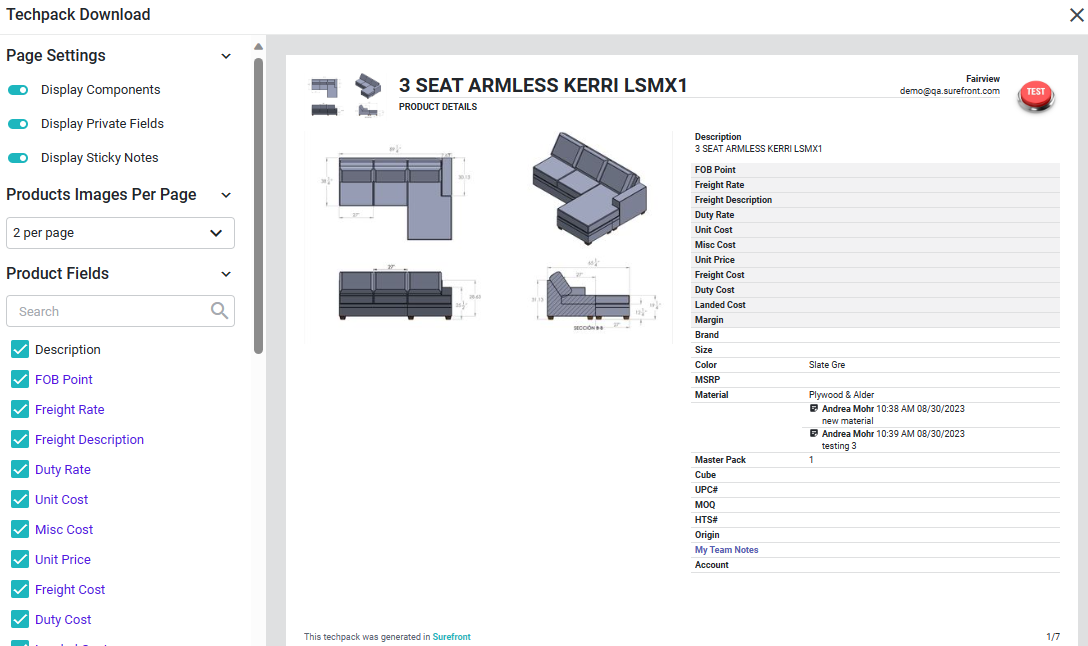
Task: Uncheck the FOB Point checkbox
Action: point(20,379)
